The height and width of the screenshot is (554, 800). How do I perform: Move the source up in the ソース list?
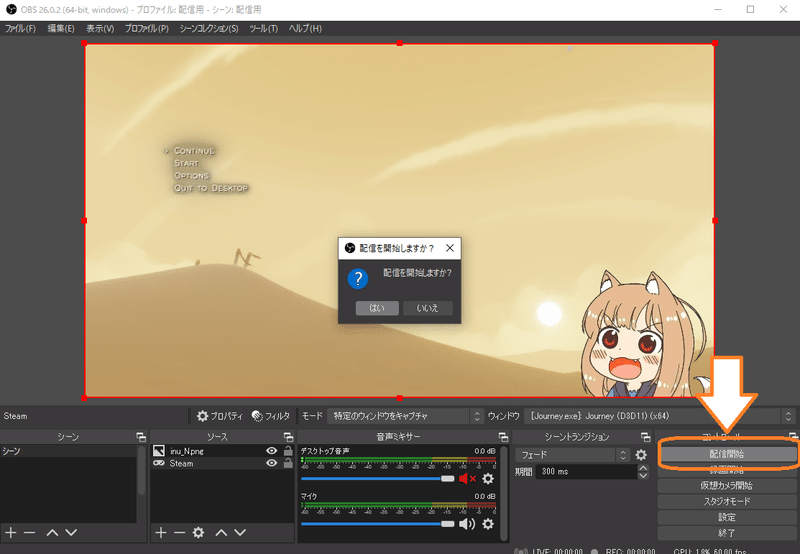click(x=221, y=533)
